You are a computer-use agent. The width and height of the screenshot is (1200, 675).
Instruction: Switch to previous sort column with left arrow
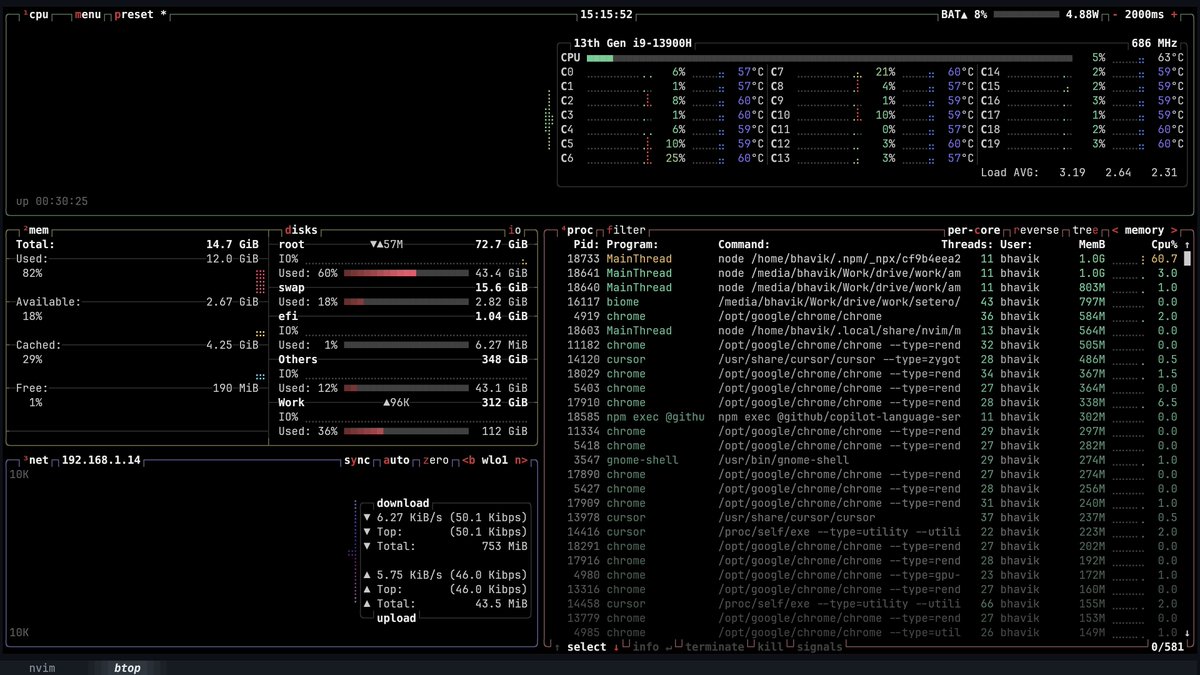tap(1115, 230)
